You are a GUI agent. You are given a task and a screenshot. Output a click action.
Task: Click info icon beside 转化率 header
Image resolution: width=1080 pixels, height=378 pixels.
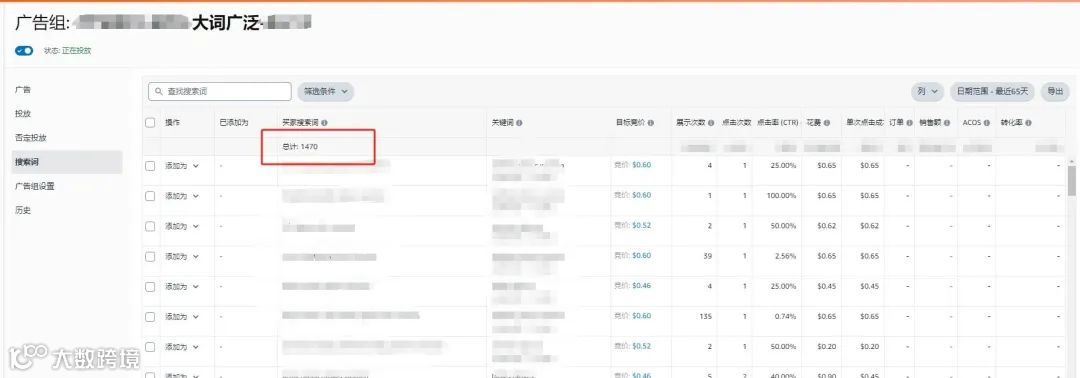1028,123
